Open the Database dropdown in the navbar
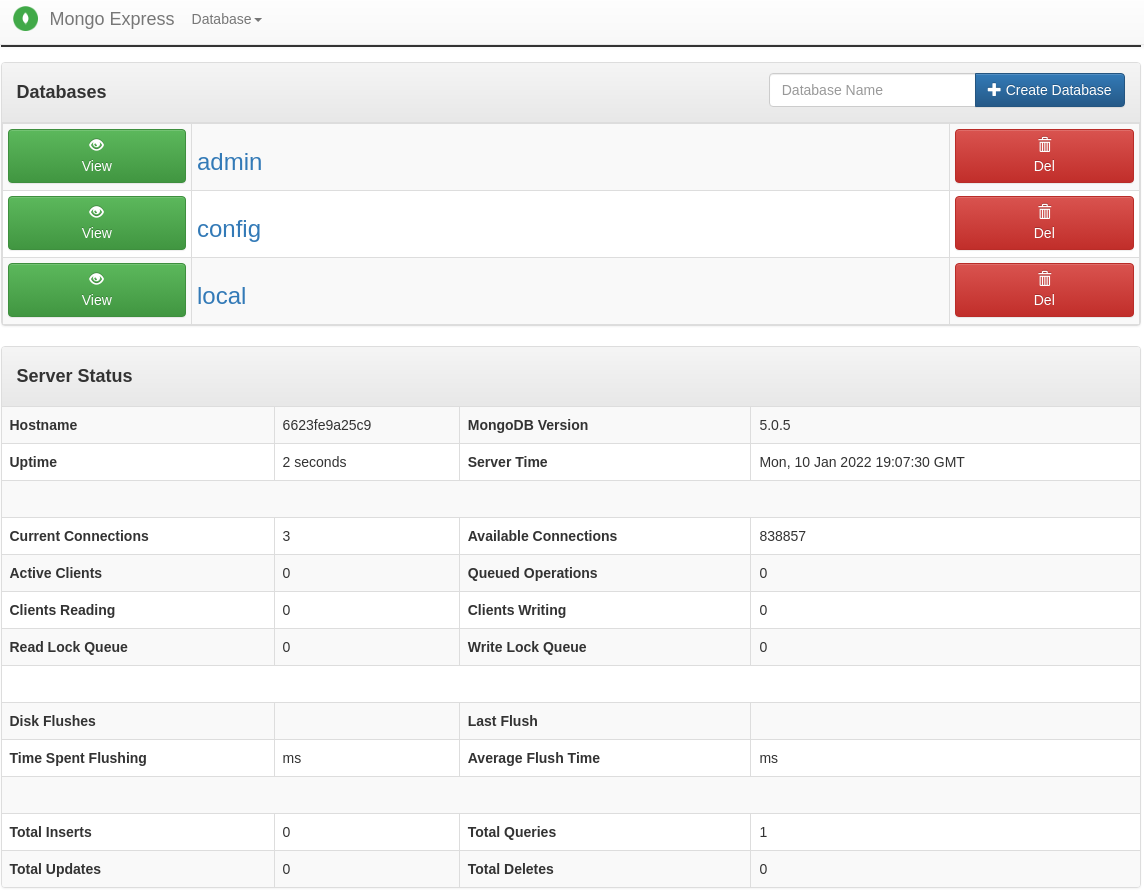 [x=226, y=19]
